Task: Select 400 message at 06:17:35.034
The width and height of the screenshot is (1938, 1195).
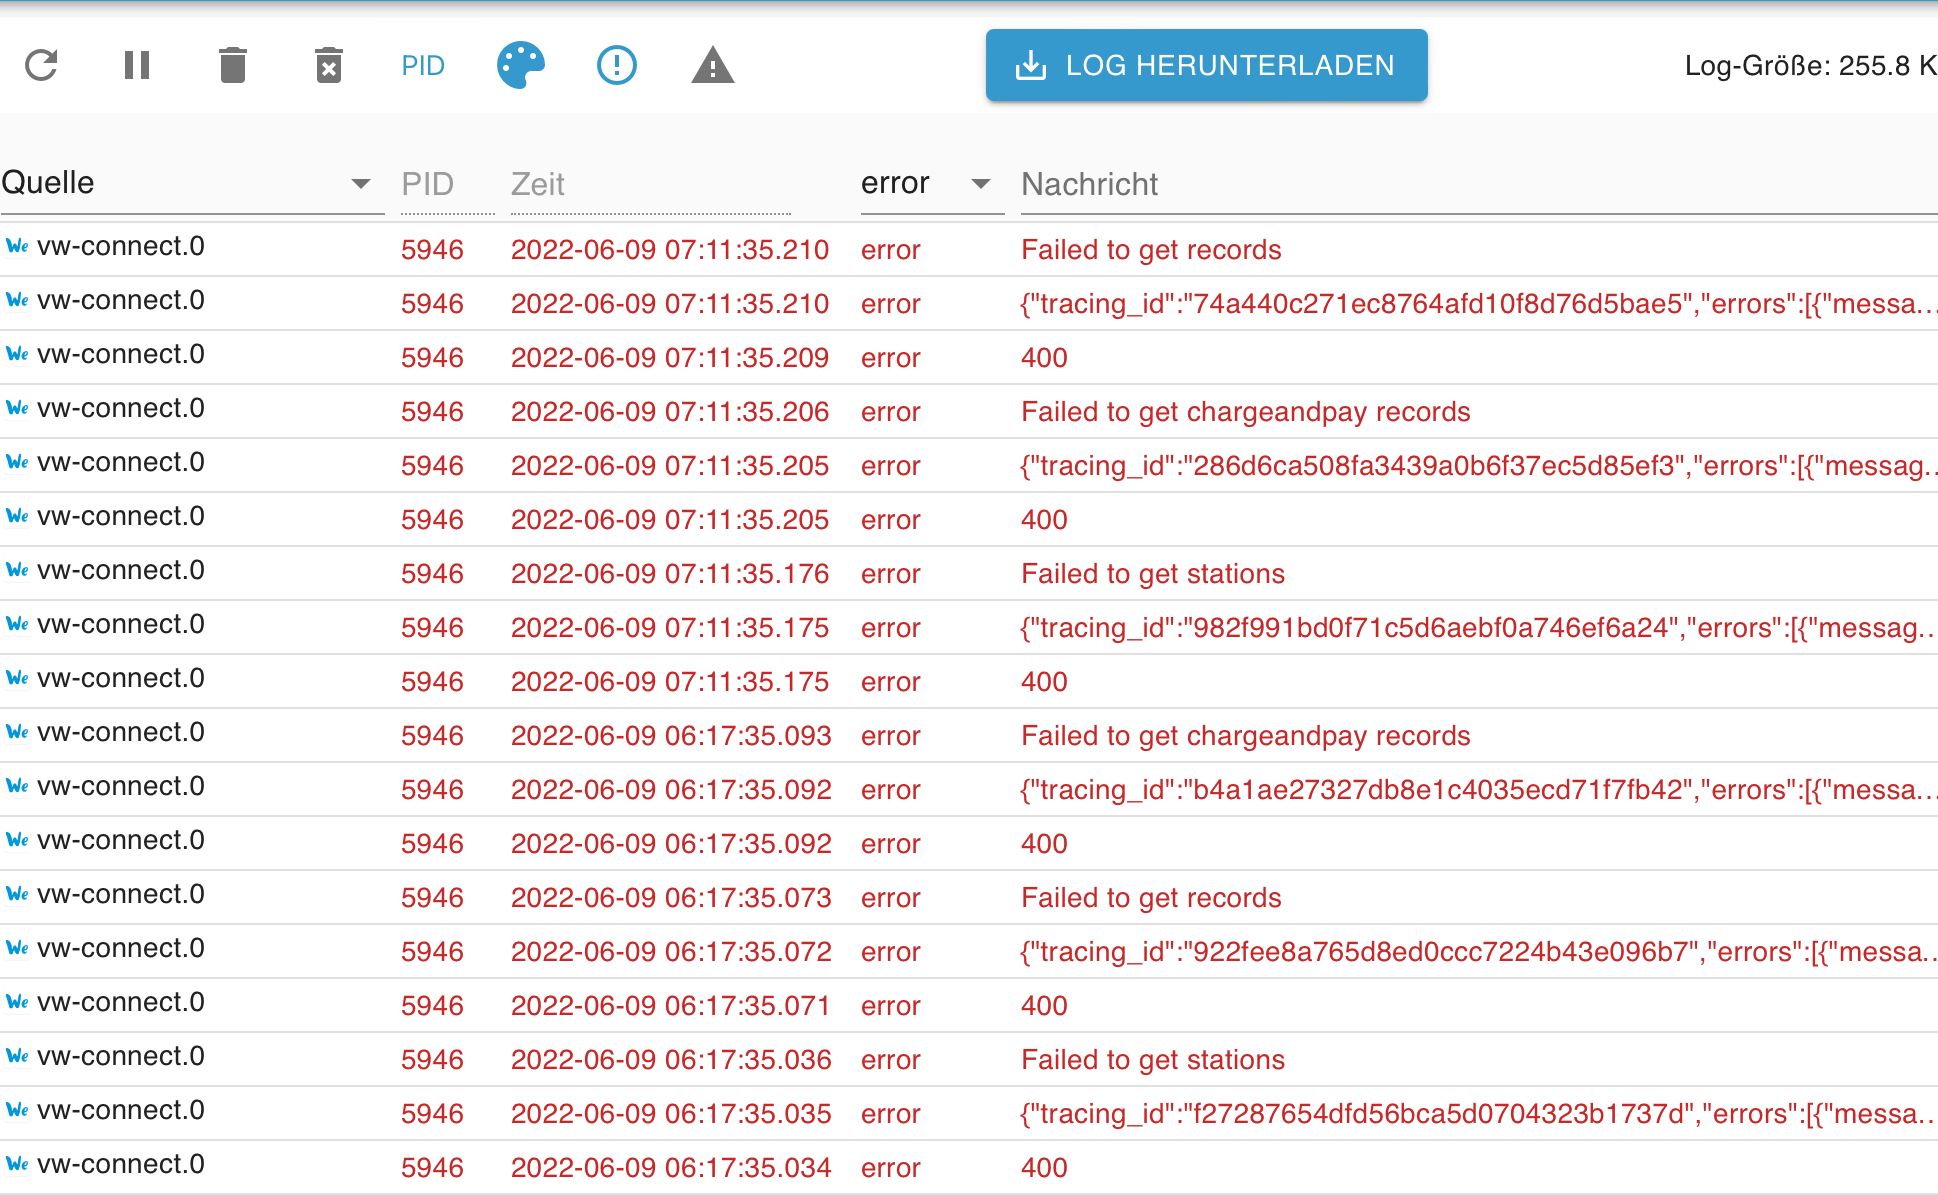Action: click(1044, 1168)
